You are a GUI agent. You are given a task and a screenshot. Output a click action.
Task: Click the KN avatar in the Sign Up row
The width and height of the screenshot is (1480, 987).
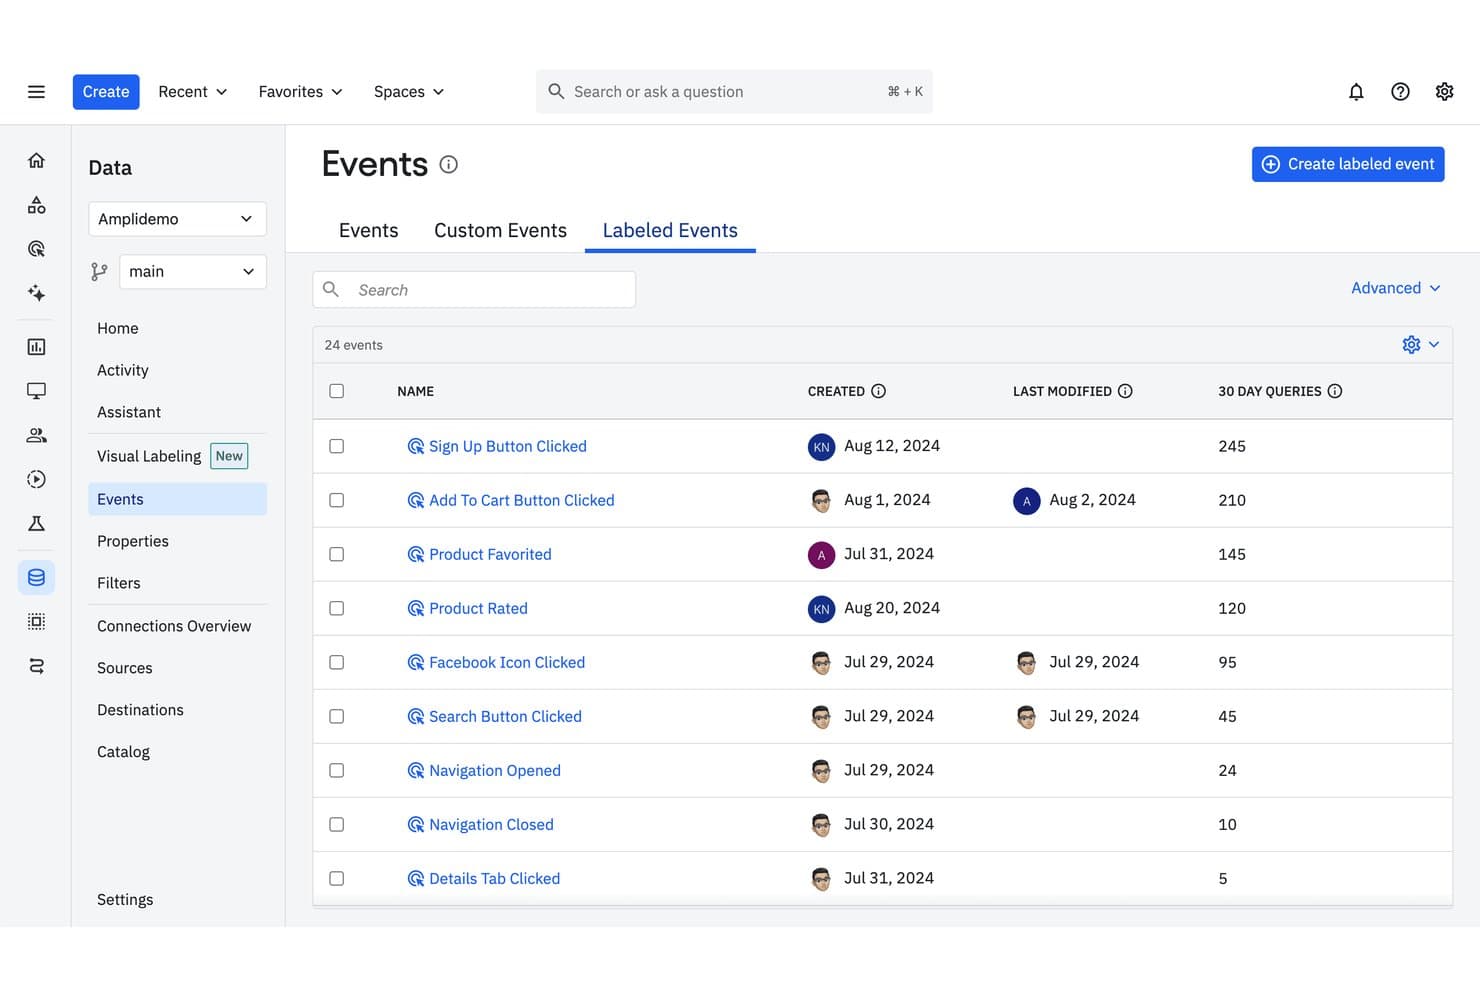click(821, 446)
